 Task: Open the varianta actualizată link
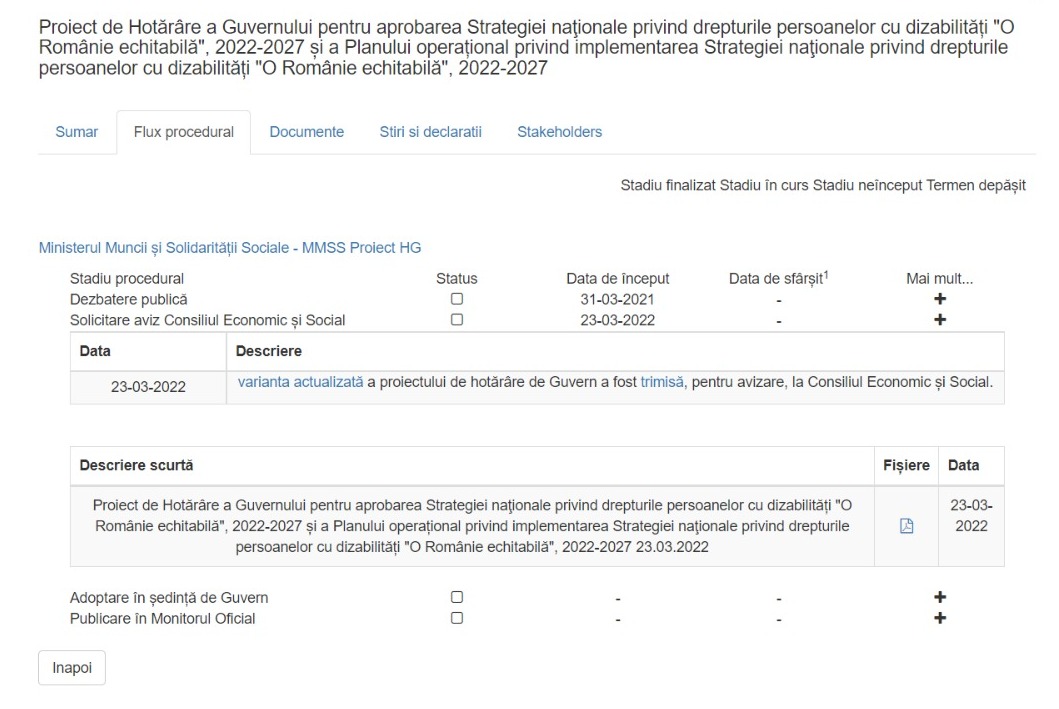(x=301, y=382)
